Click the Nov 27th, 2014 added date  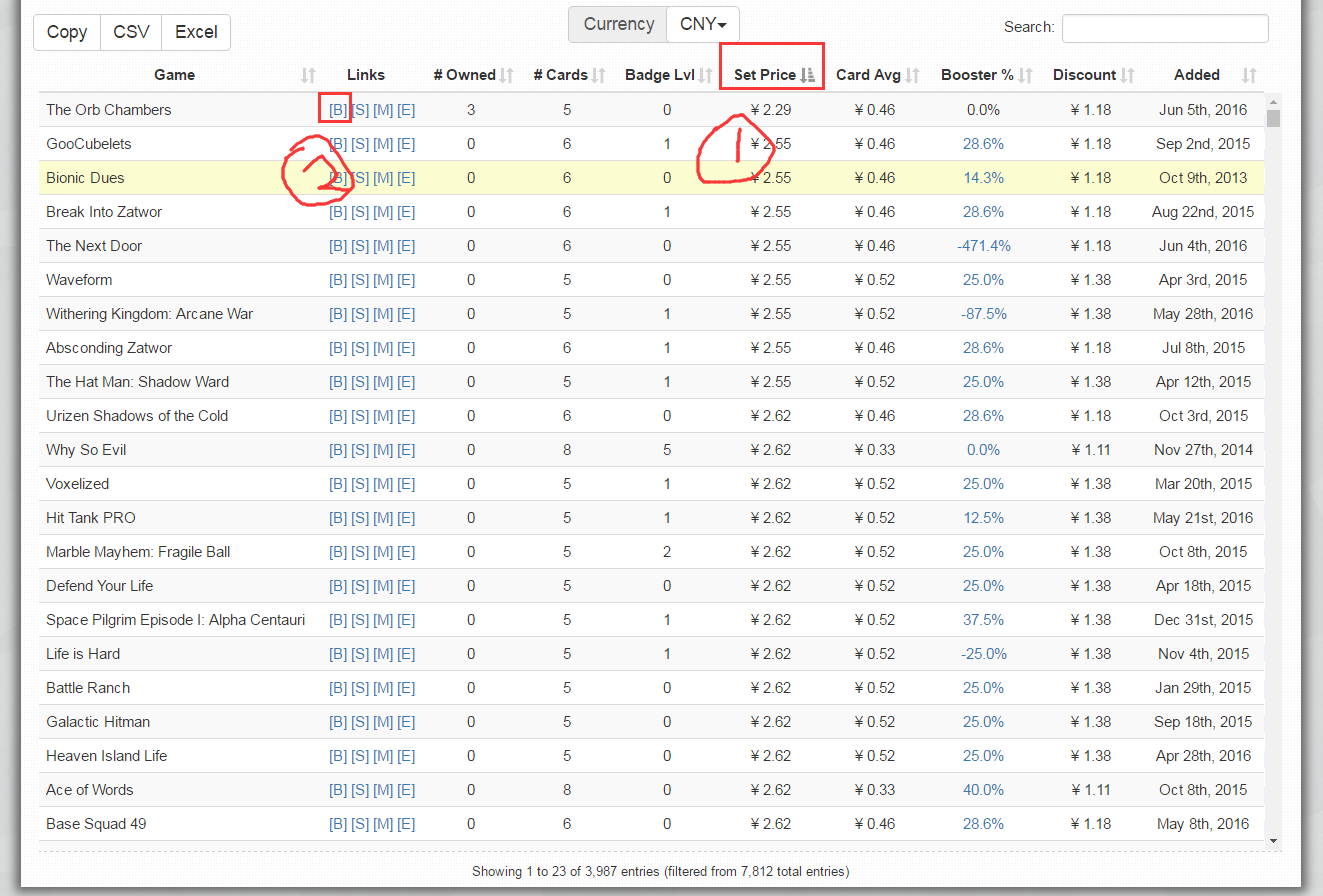point(1203,450)
